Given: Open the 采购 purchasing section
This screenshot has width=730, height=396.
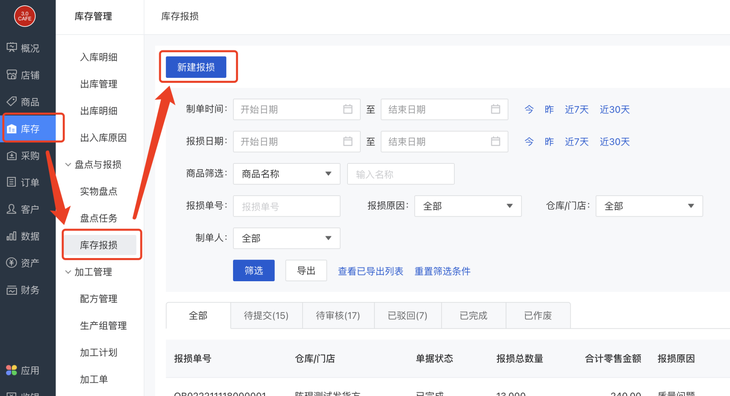Looking at the screenshot, I should [23, 155].
